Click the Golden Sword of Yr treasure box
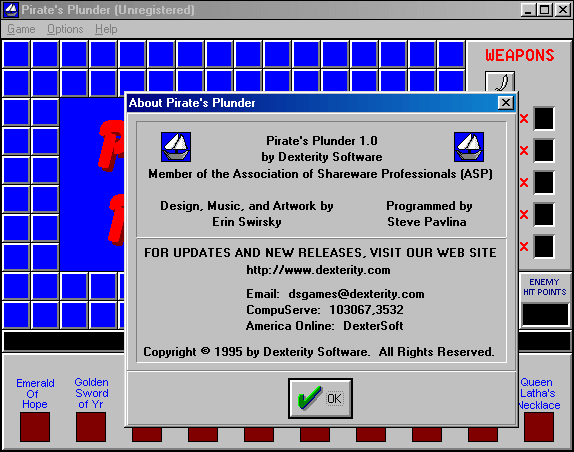Viewport: 574px width, 452px height. coord(91,427)
